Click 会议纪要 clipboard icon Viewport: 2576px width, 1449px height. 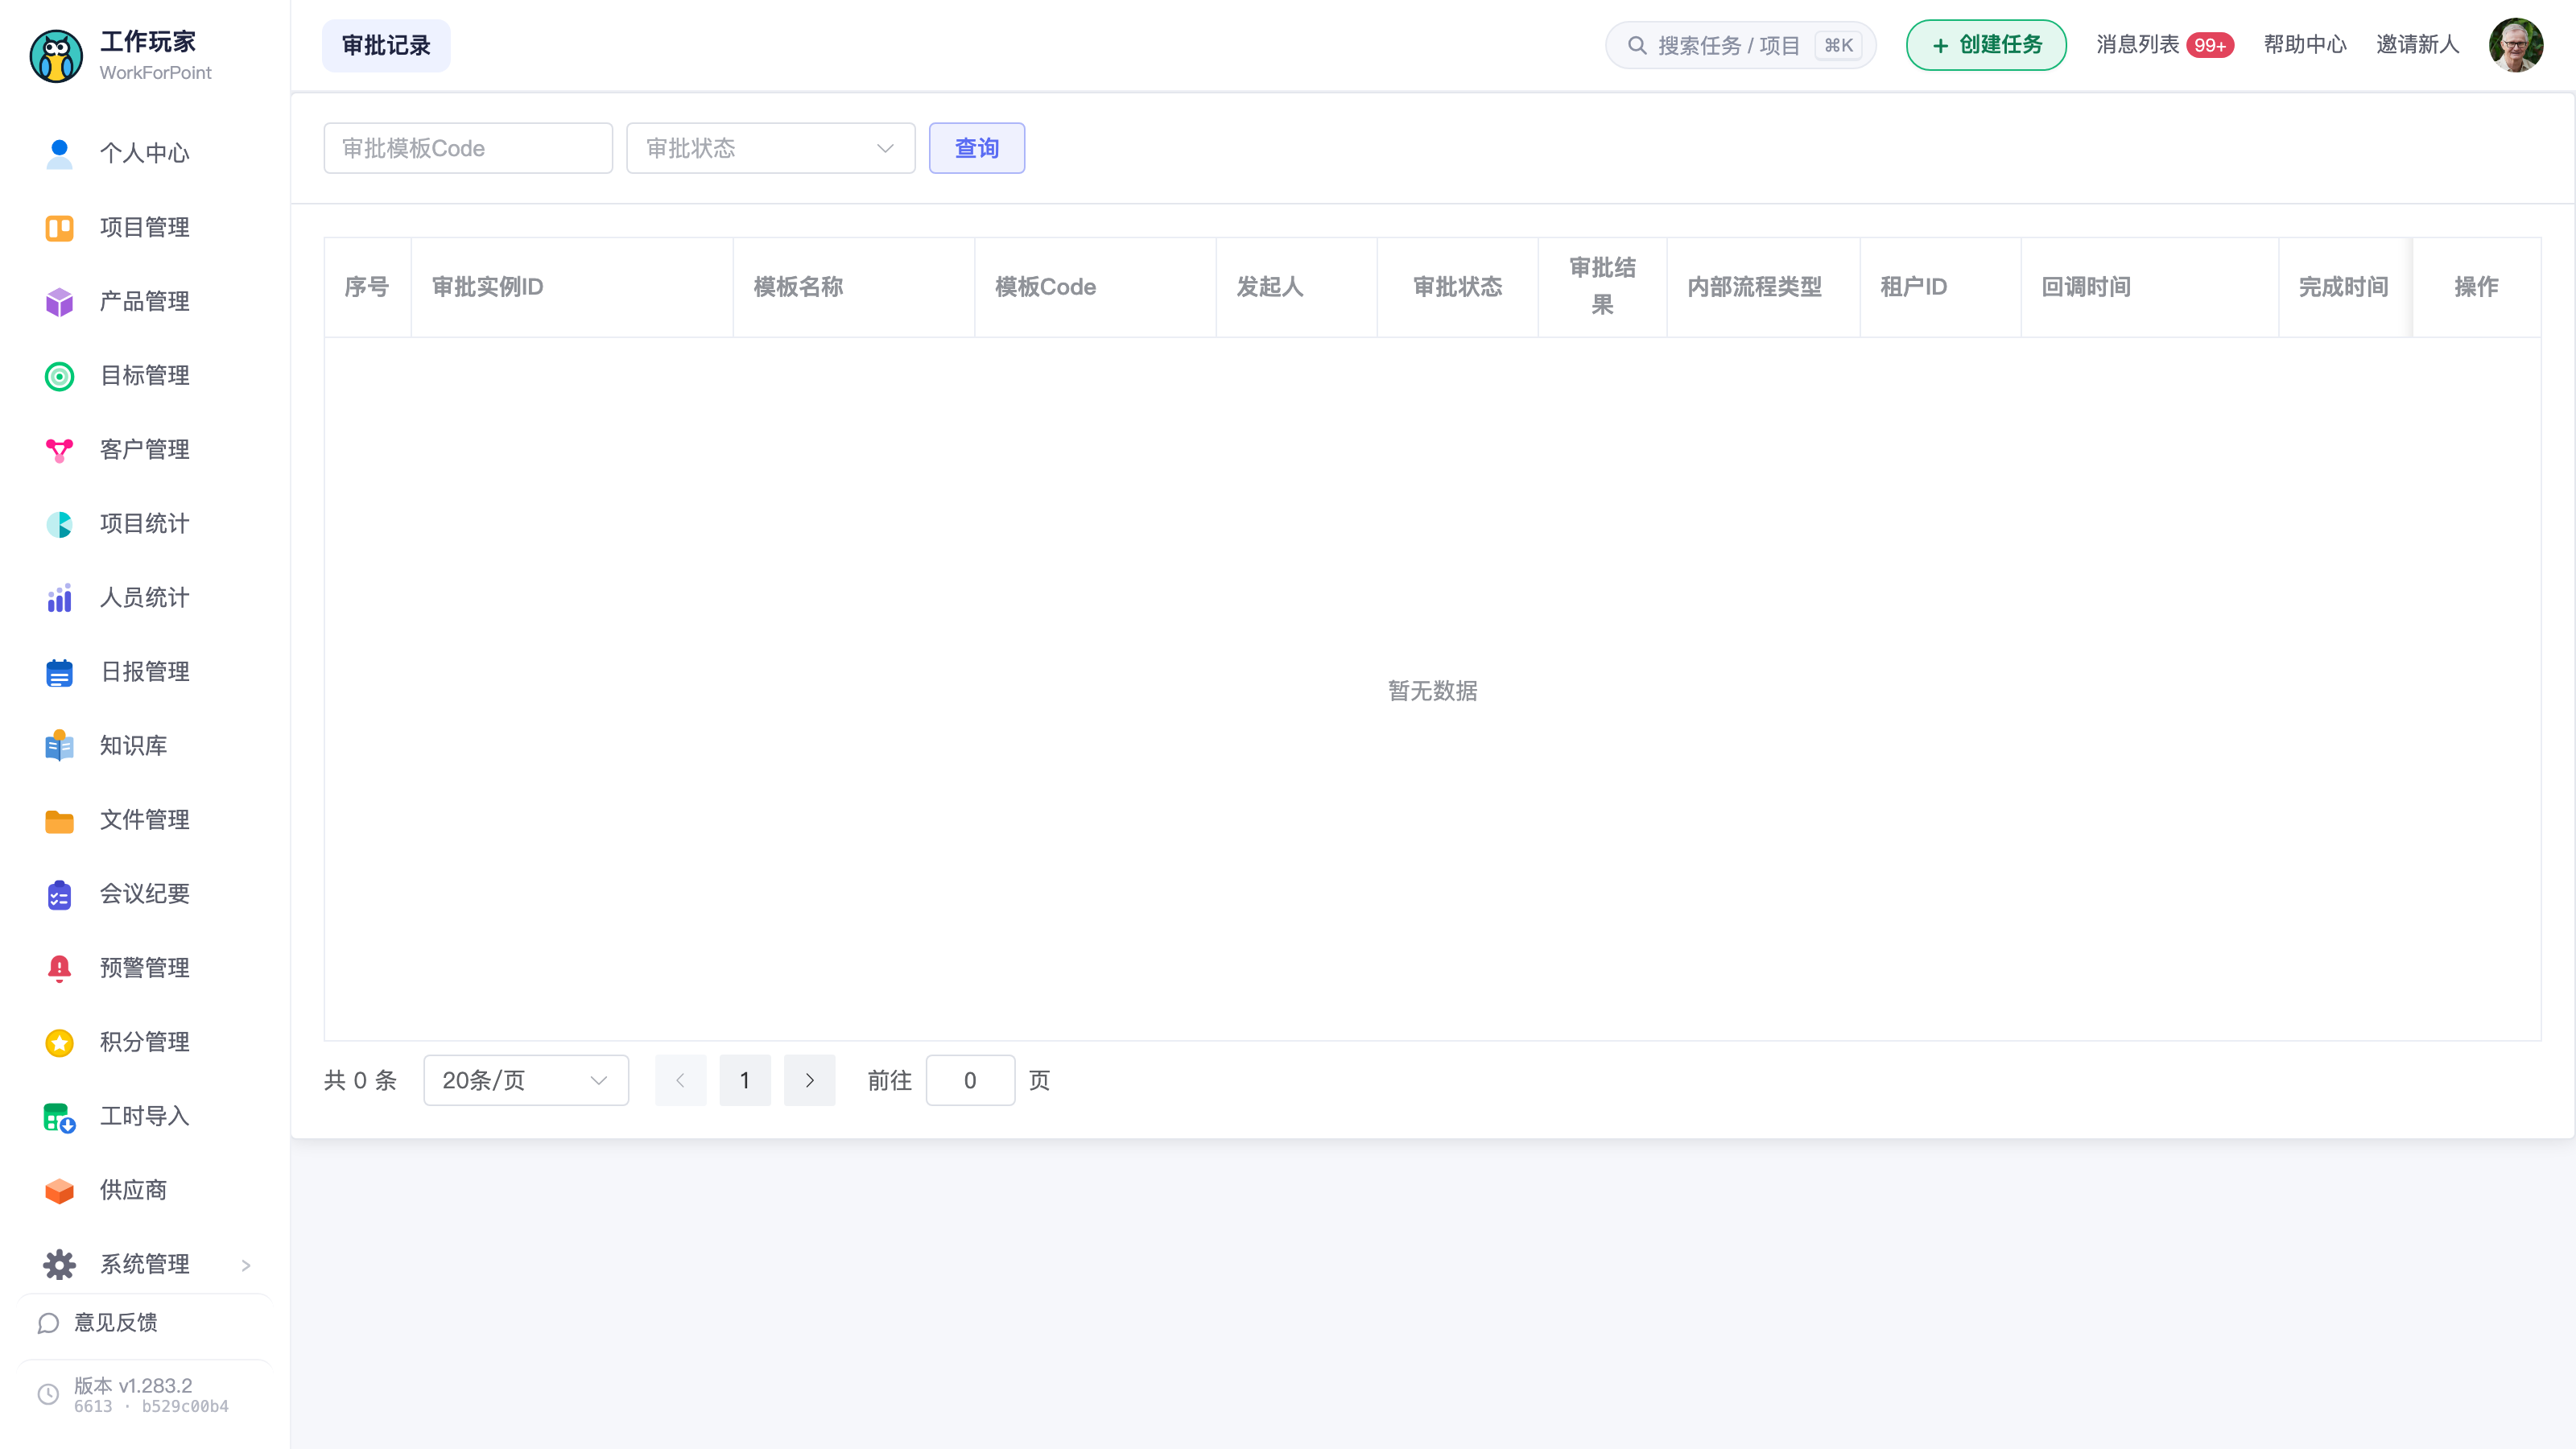tap(59, 894)
